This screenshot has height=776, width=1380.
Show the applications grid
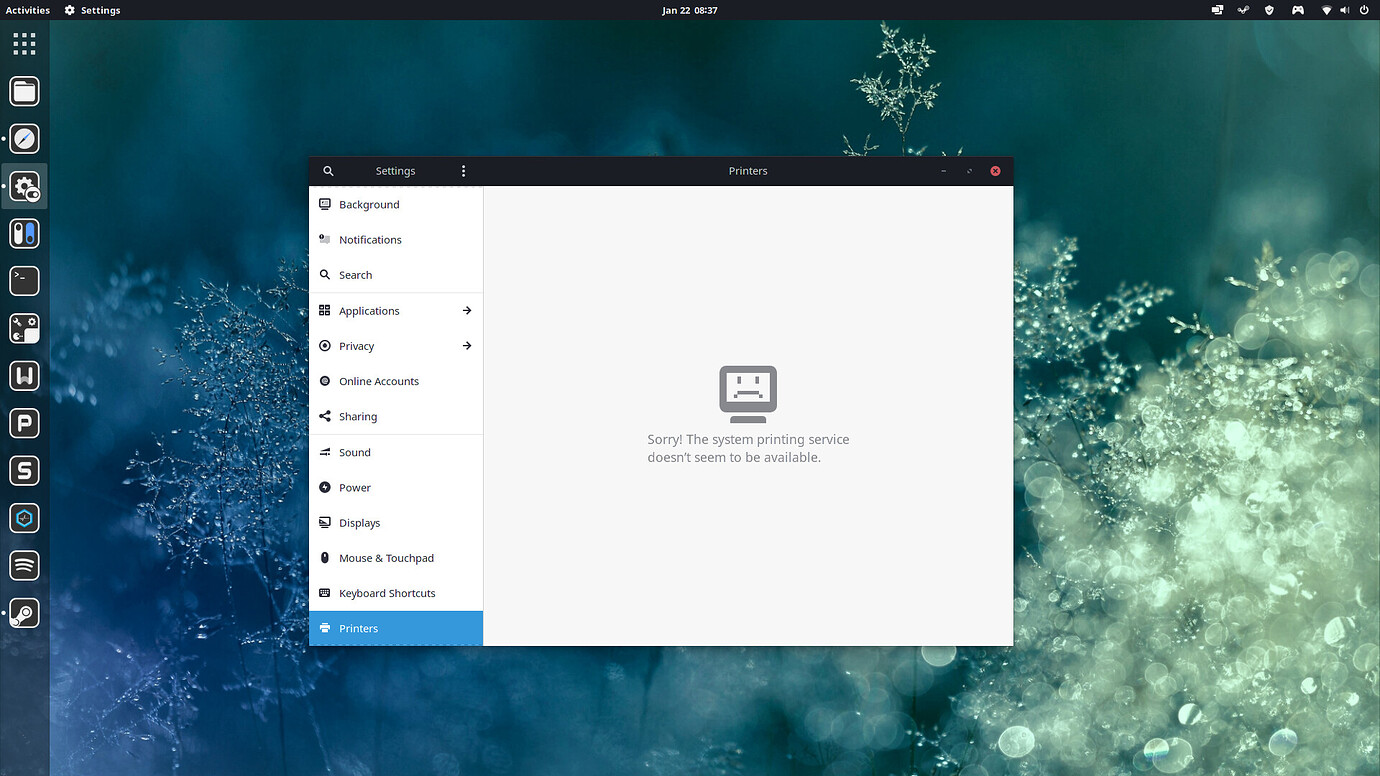tap(24, 43)
